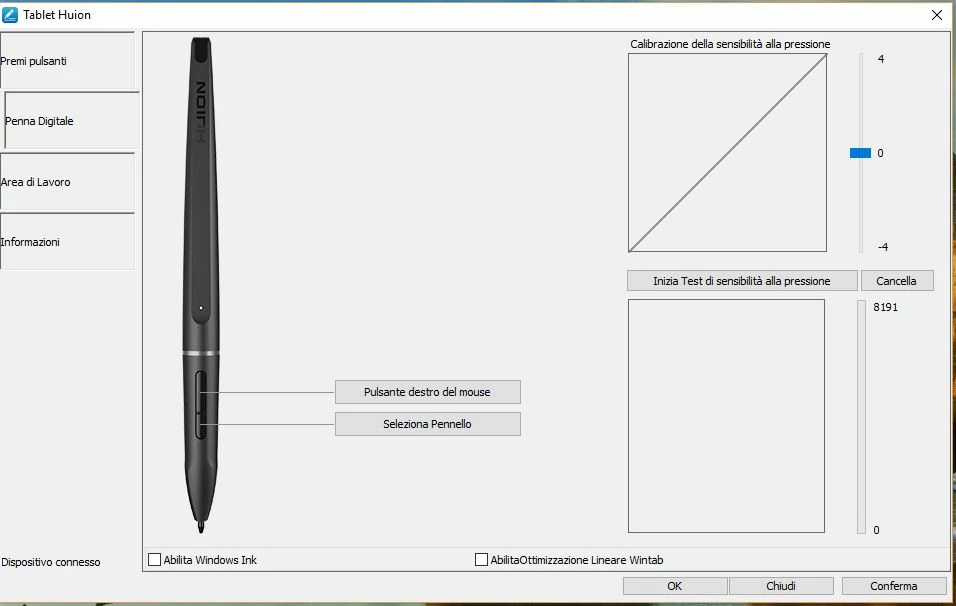Screen dimensions: 956x606
Task: Open the Informazioni tab
Action: (67, 241)
